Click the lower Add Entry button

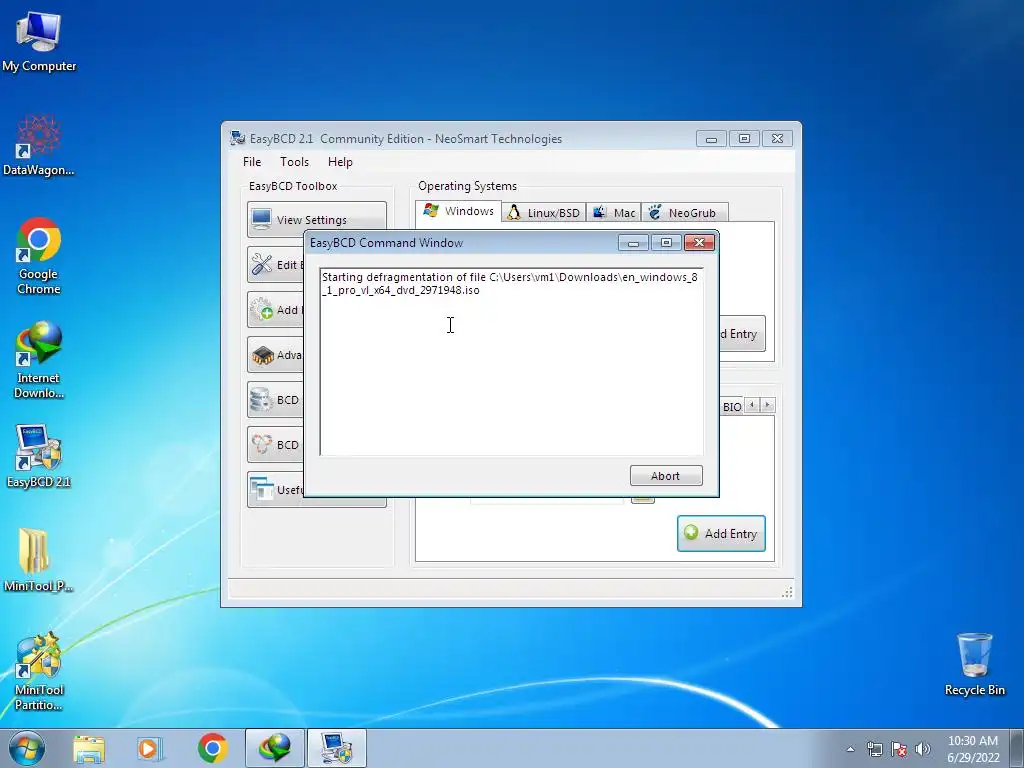click(x=721, y=534)
